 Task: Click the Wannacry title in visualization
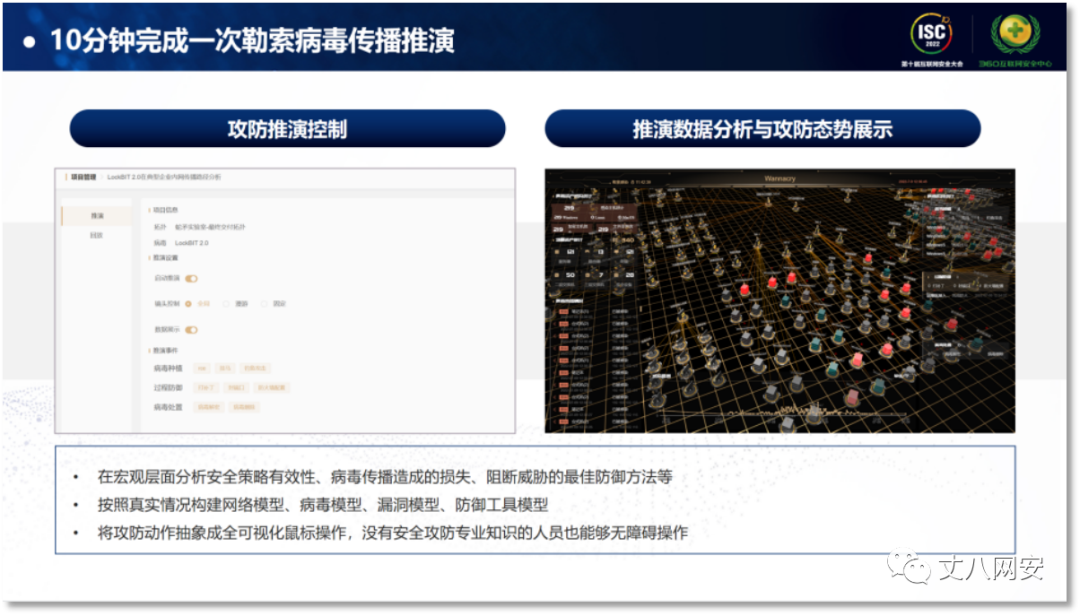pyautogui.click(x=780, y=178)
